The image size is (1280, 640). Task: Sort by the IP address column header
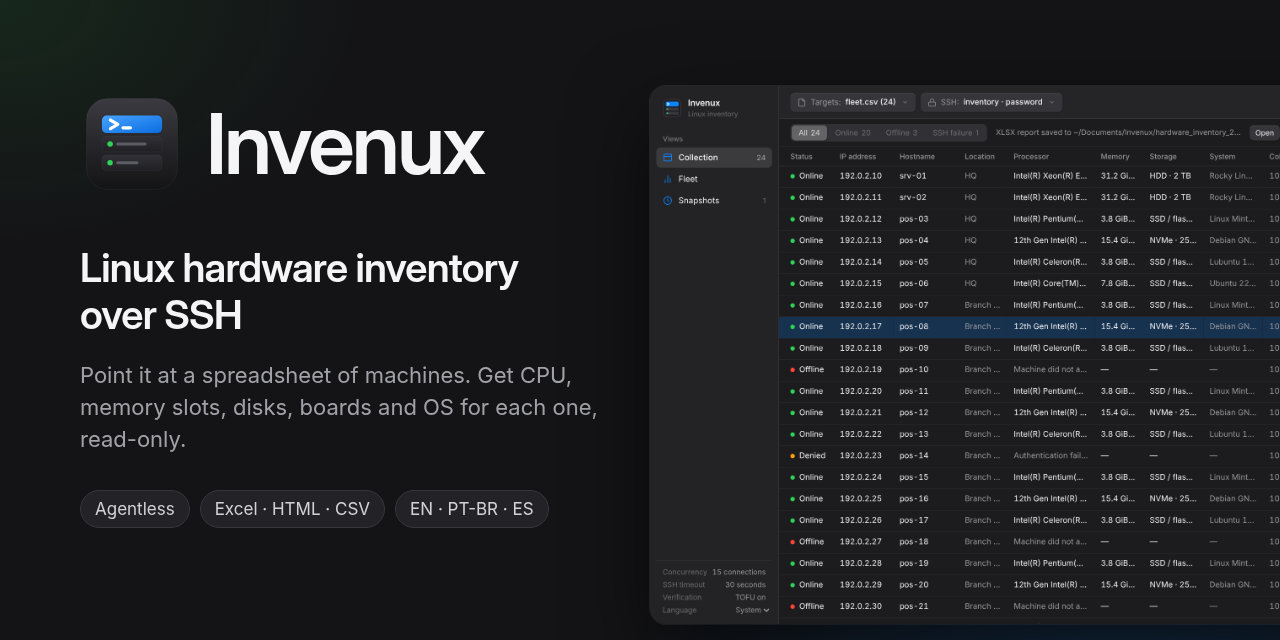857,156
